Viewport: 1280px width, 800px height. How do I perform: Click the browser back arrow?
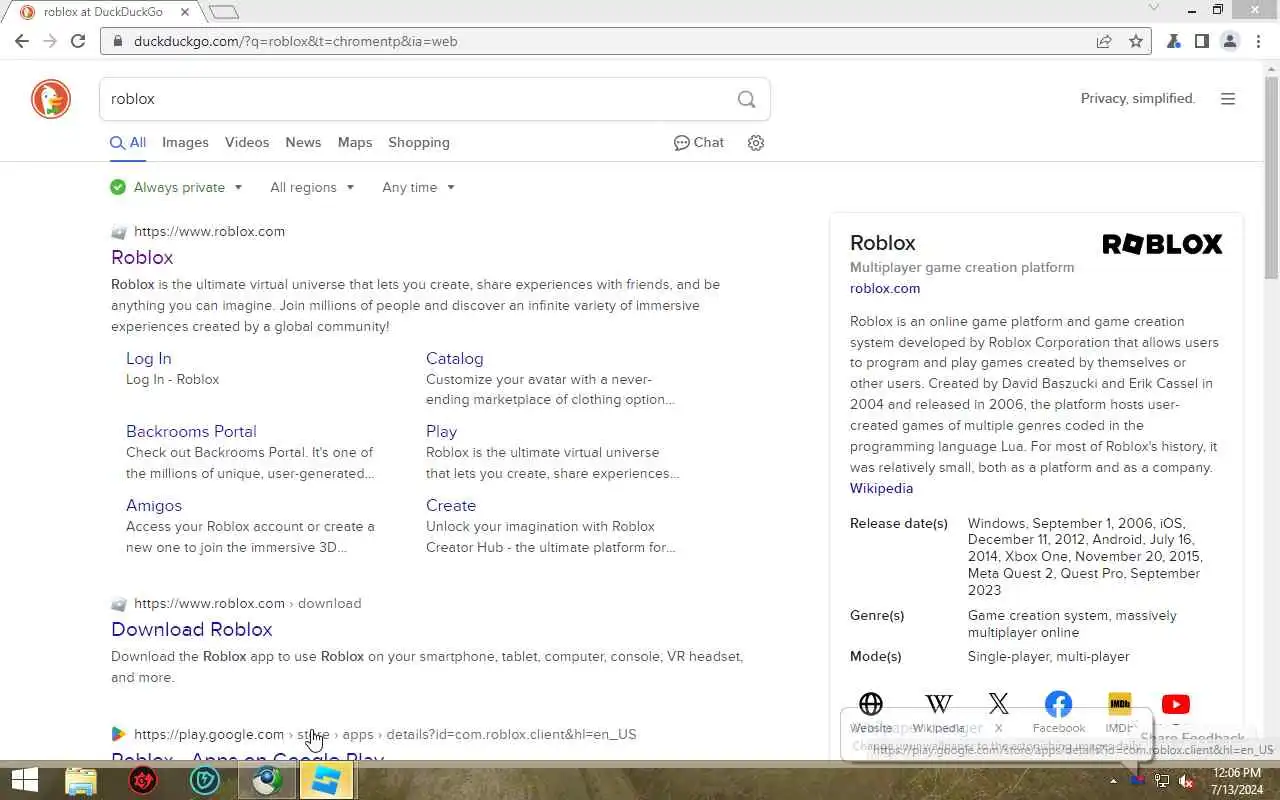22,41
